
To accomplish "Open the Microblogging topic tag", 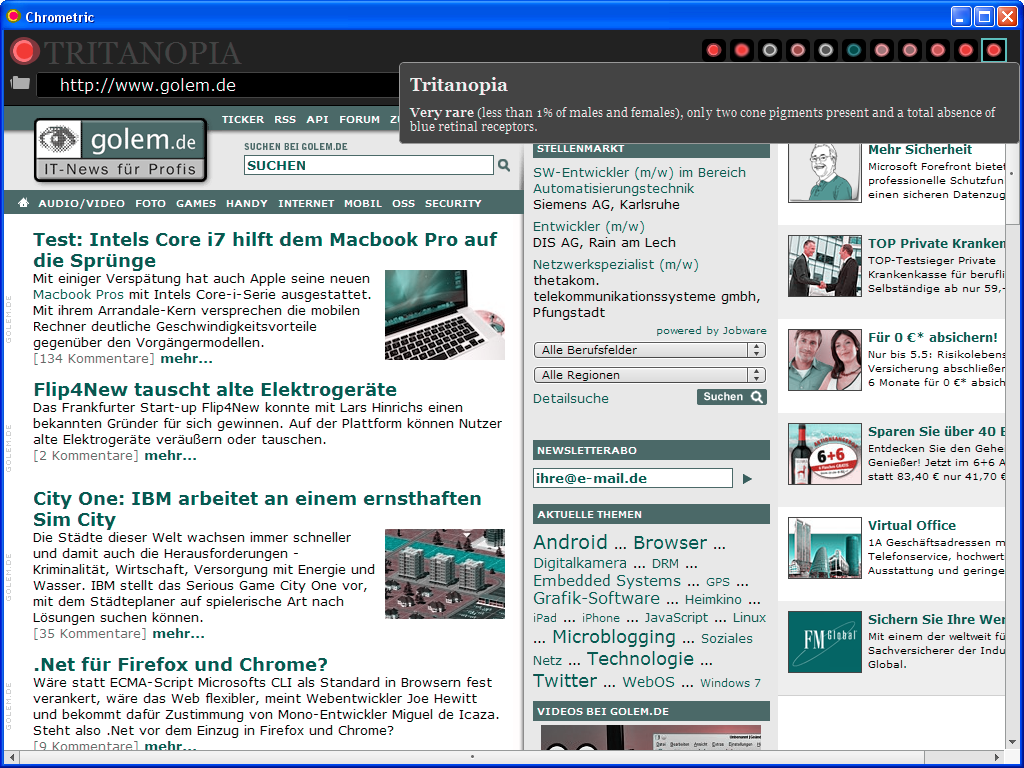I will coord(614,637).
